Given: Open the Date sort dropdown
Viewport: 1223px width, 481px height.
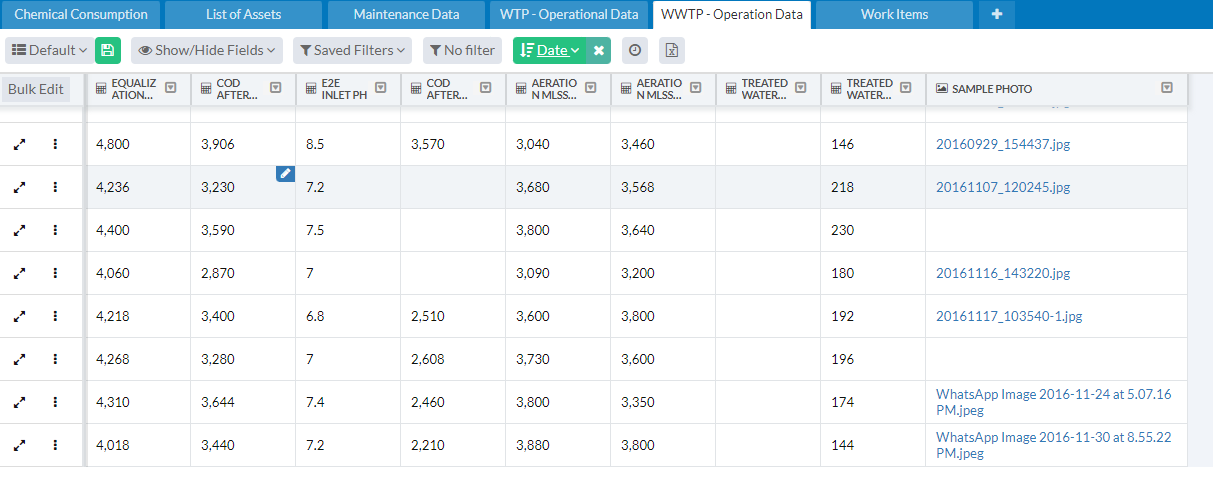Looking at the screenshot, I should tap(550, 50).
